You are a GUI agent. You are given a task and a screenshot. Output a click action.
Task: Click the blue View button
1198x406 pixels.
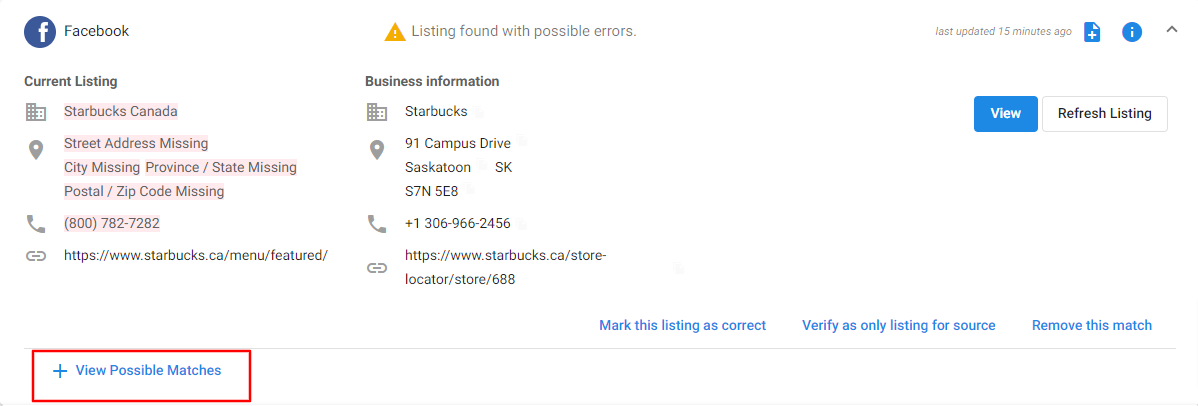(1005, 113)
